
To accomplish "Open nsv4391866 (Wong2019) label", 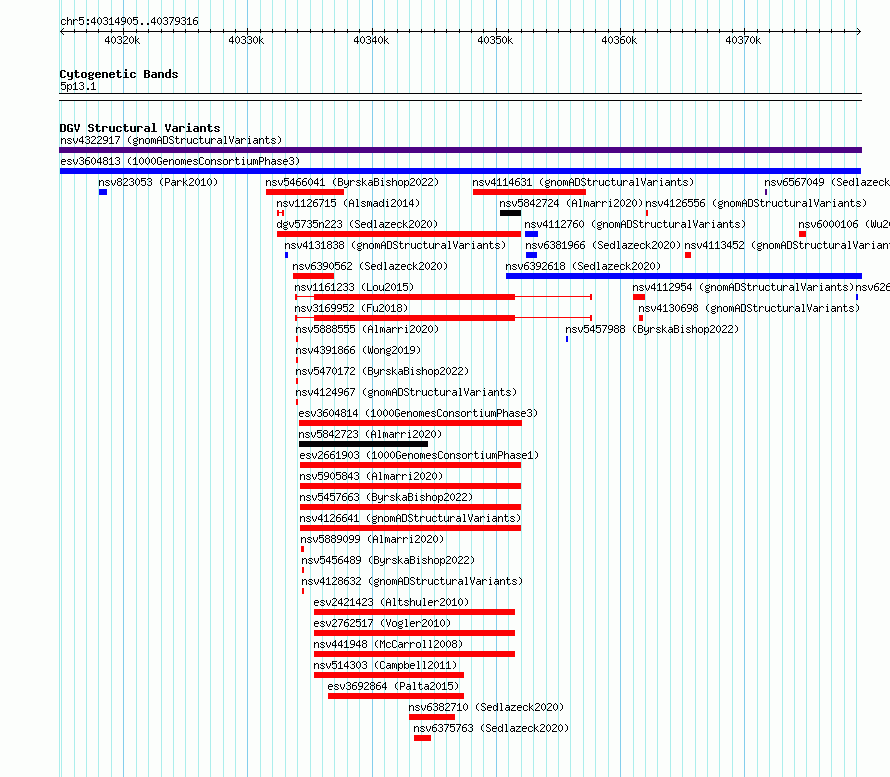I will (358, 350).
